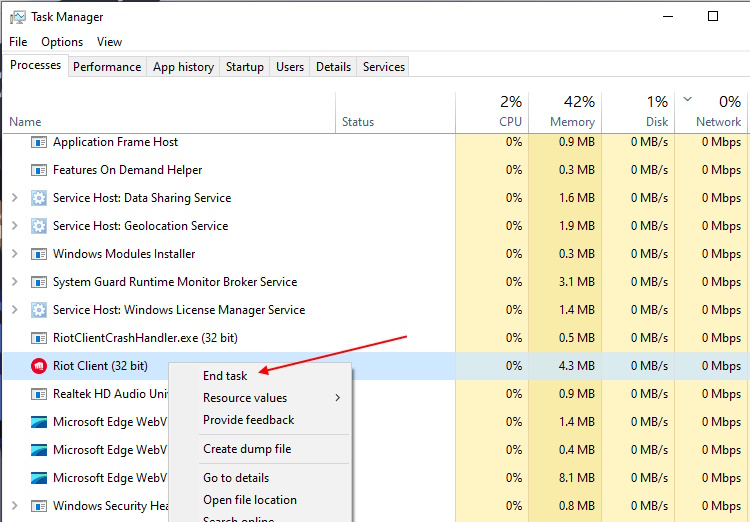Image resolution: width=750 pixels, height=522 pixels.
Task: Maximize the Task Manager window
Action: click(x=713, y=17)
